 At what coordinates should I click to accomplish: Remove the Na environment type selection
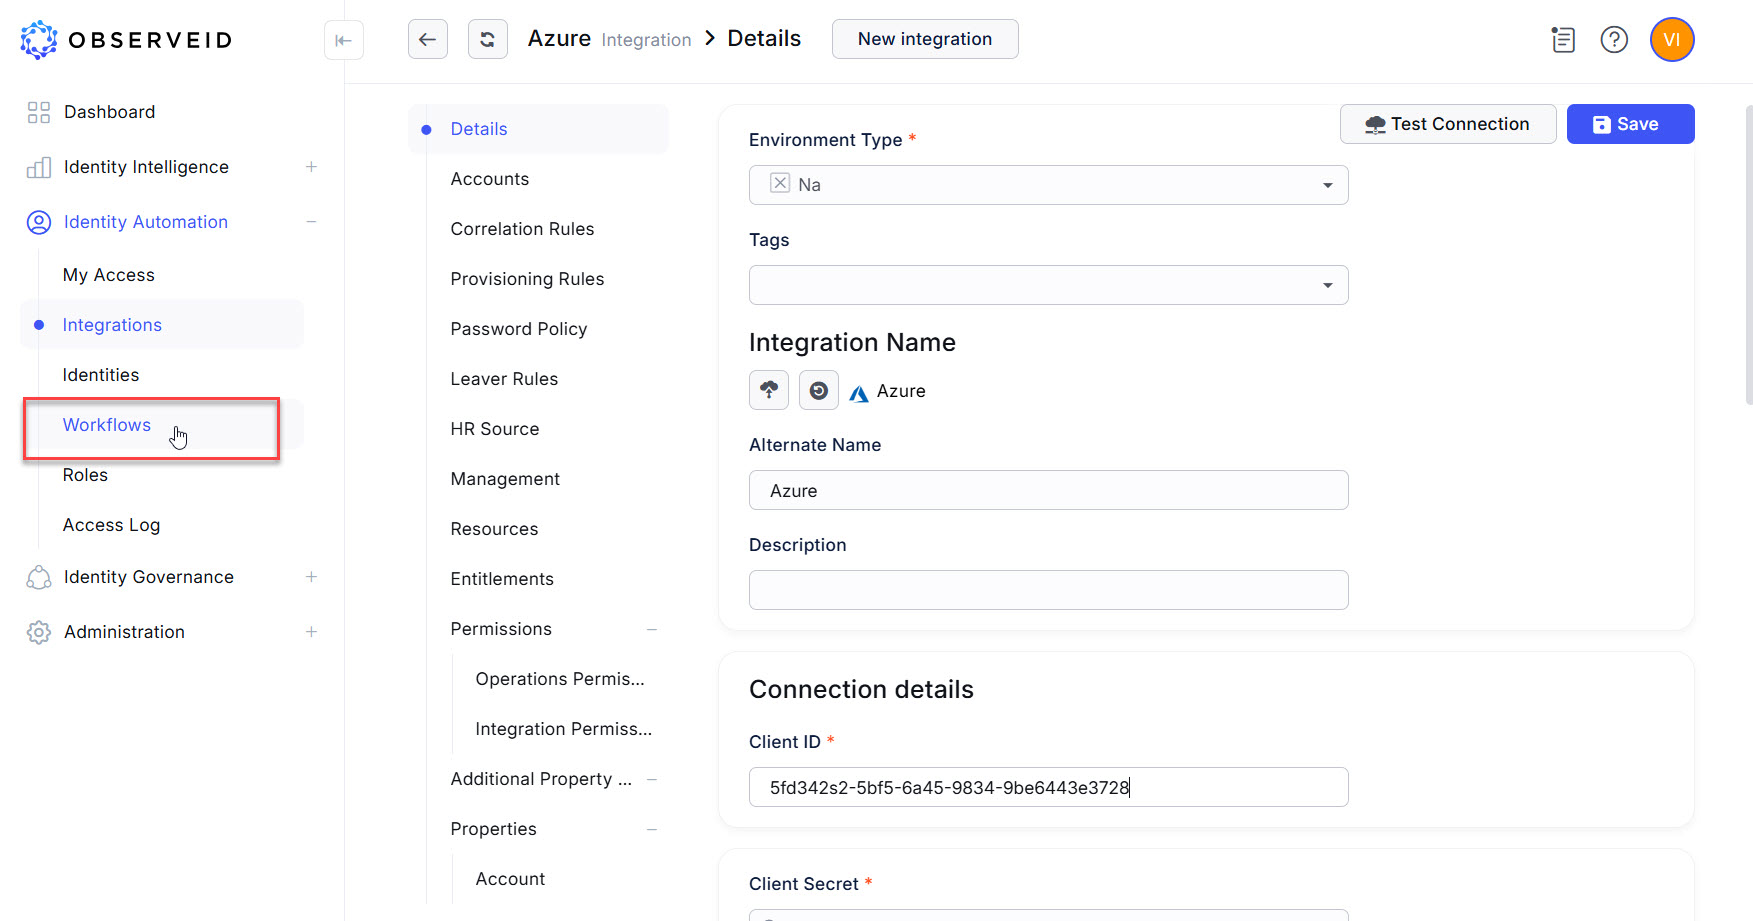coord(780,183)
